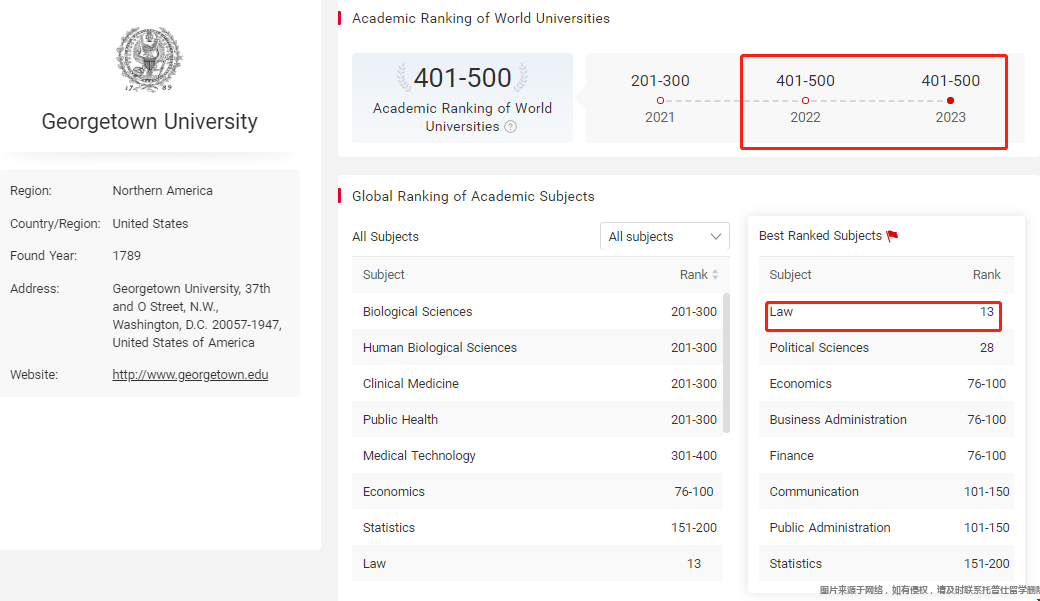The width and height of the screenshot is (1040, 601).
Task: Click the Georgetown University seal logo
Action: tap(149, 59)
